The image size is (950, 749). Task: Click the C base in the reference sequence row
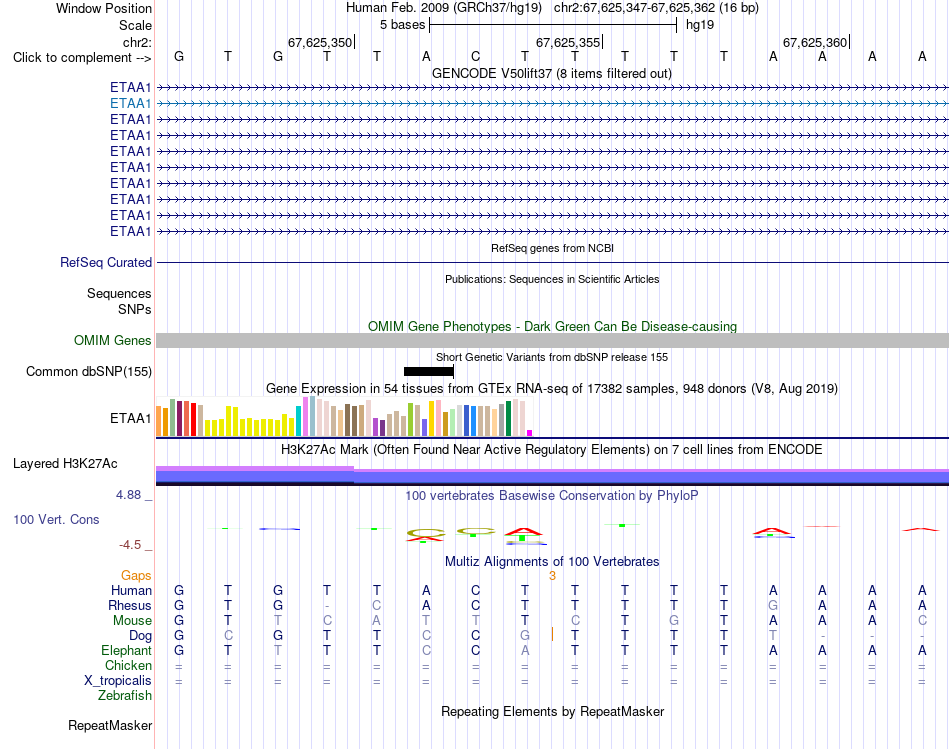pyautogui.click(x=476, y=57)
